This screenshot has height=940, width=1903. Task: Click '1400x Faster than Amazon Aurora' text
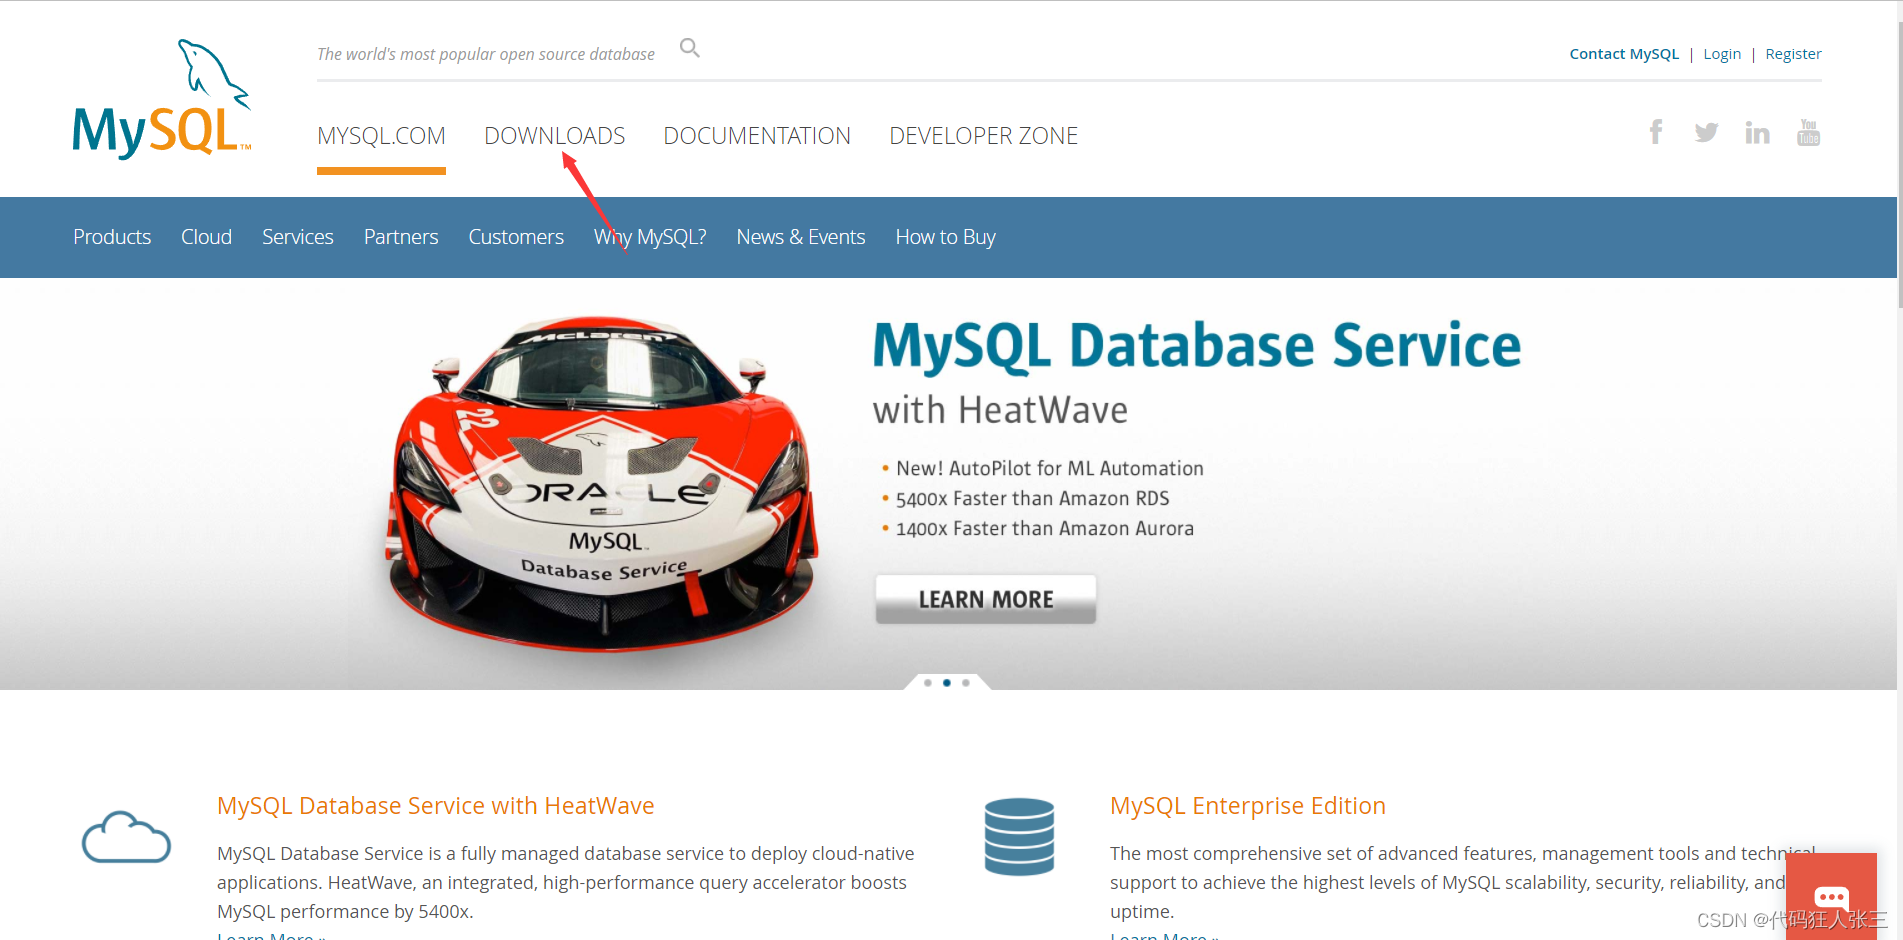tap(1045, 529)
